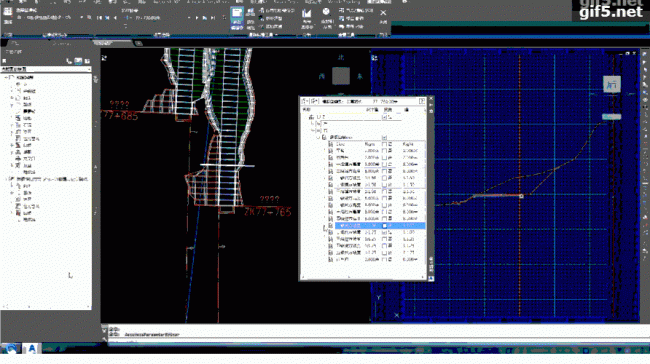Open help icon in the parameter panel header

pos(422,101)
